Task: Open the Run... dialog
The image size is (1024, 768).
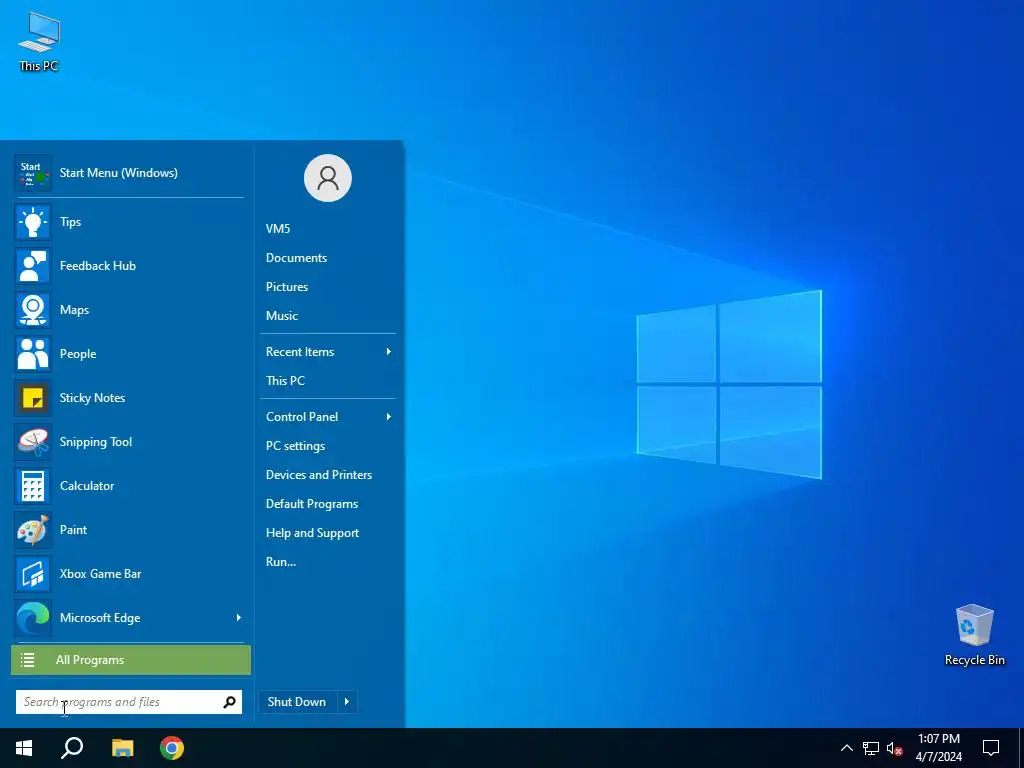Action: (281, 562)
